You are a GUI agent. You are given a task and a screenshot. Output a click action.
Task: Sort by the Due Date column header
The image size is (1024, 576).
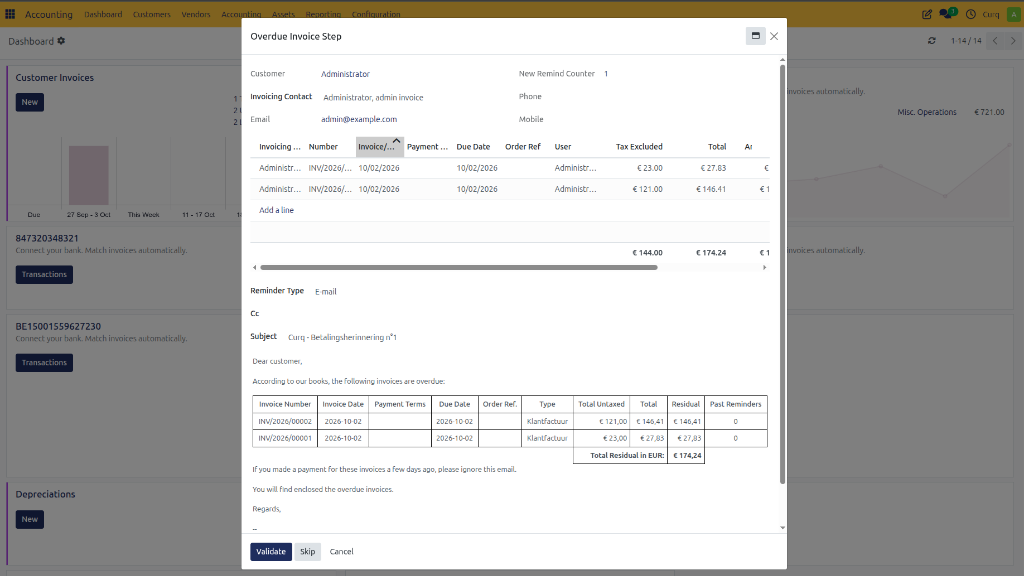(473, 147)
